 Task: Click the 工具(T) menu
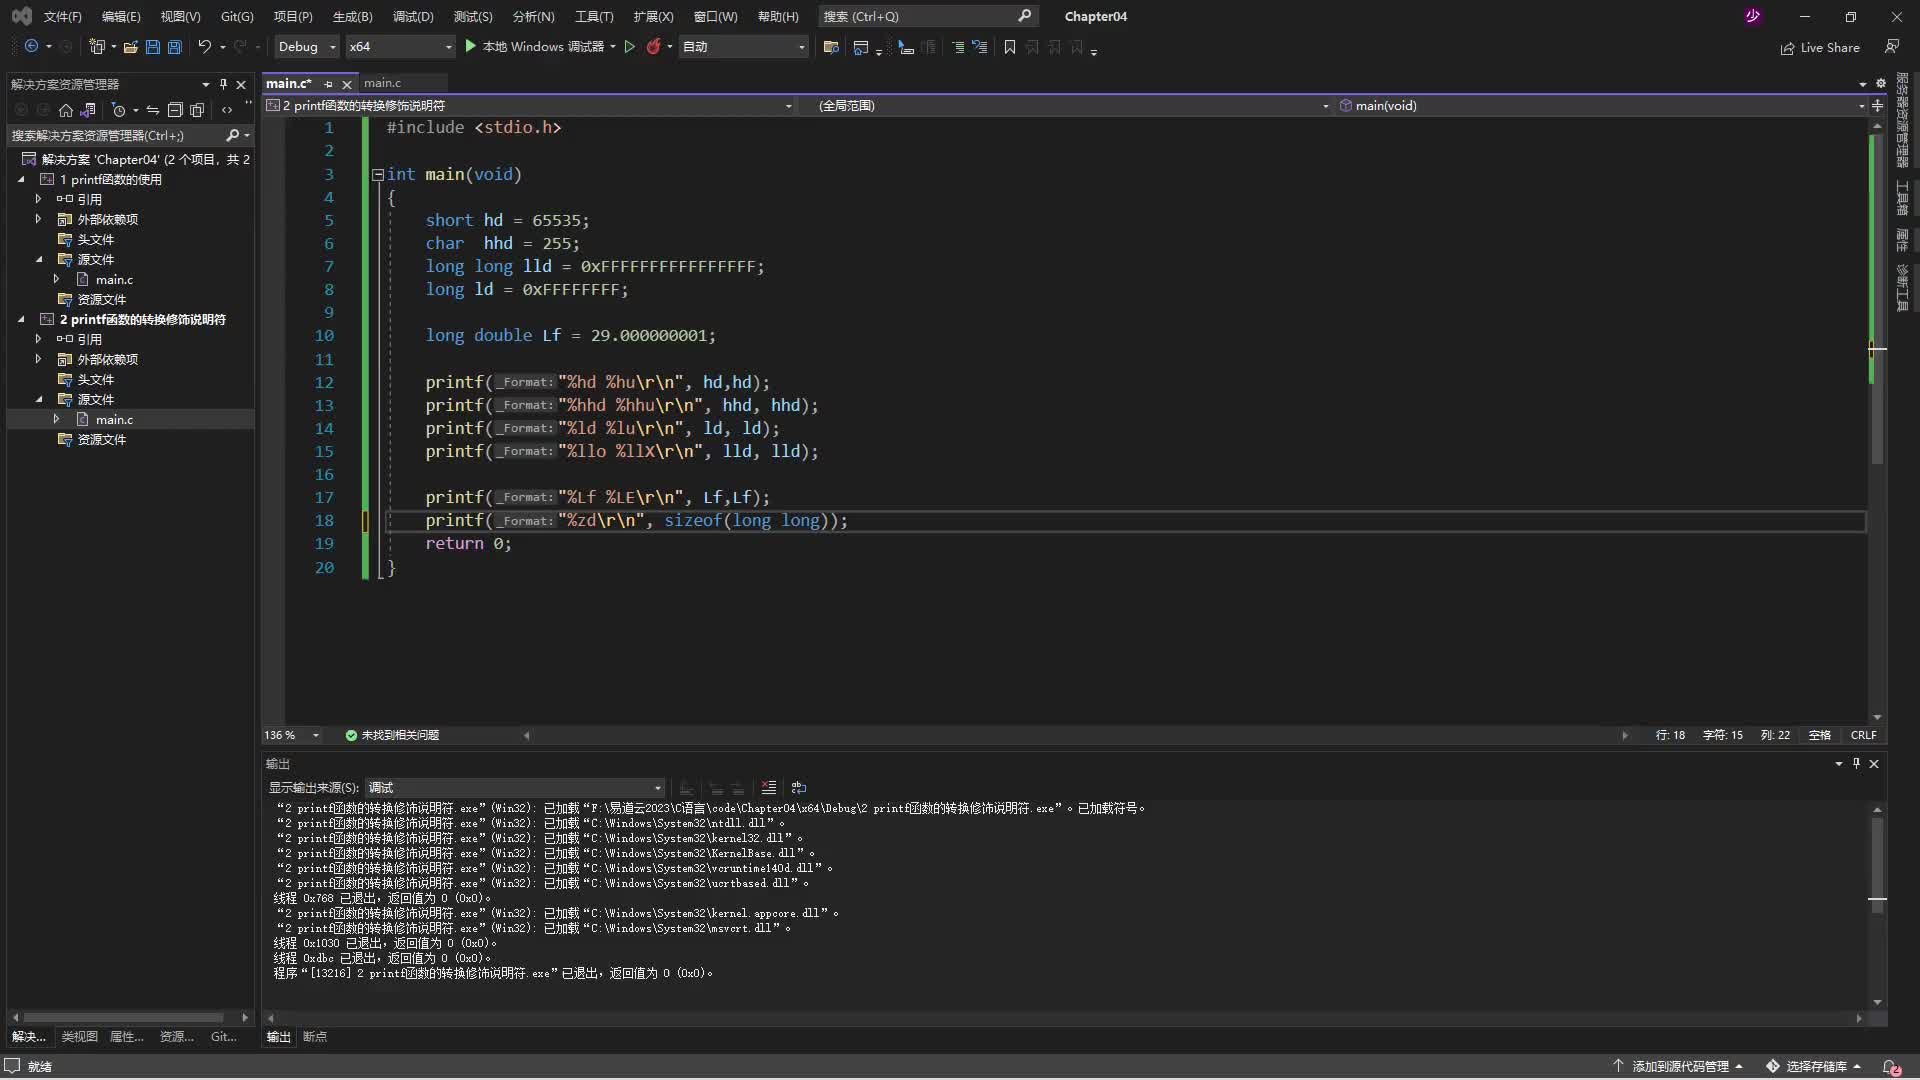point(594,16)
